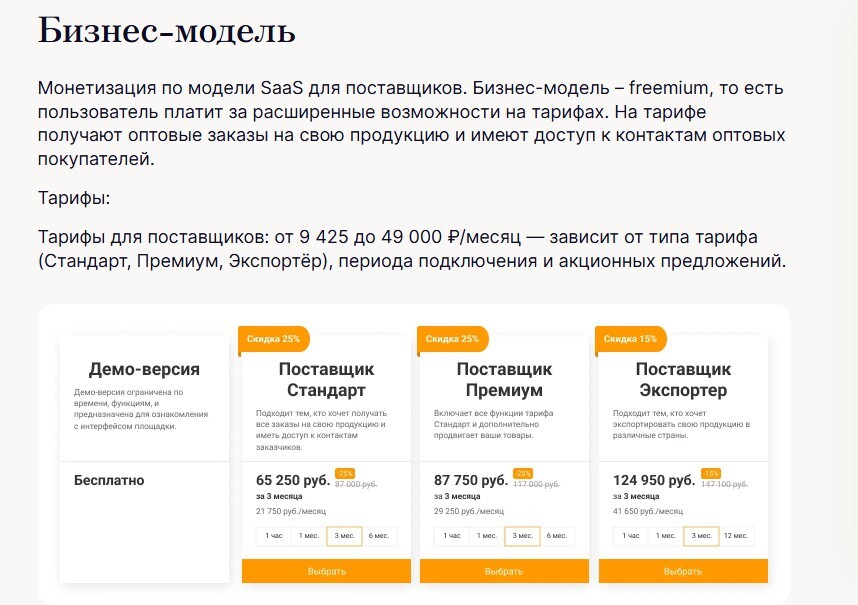Select 1 мес. period in Премиум plan

(x=486, y=536)
